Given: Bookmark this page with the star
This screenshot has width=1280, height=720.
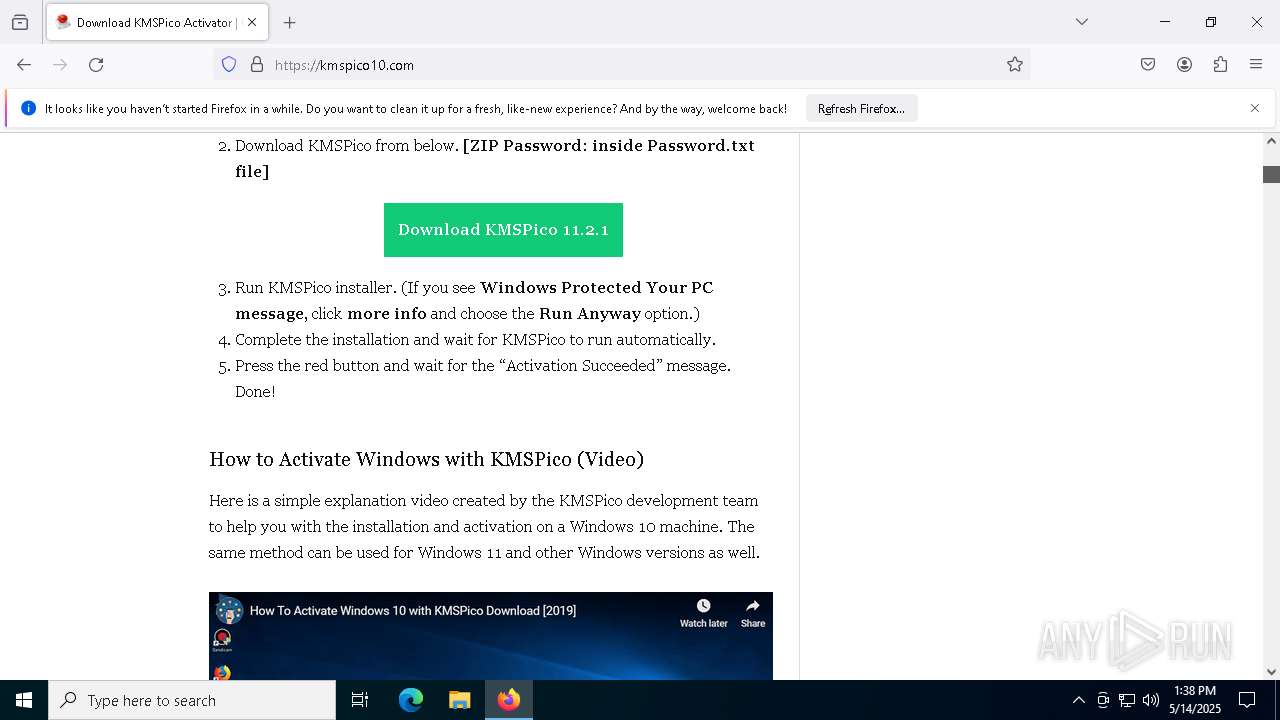Looking at the screenshot, I should (1015, 65).
